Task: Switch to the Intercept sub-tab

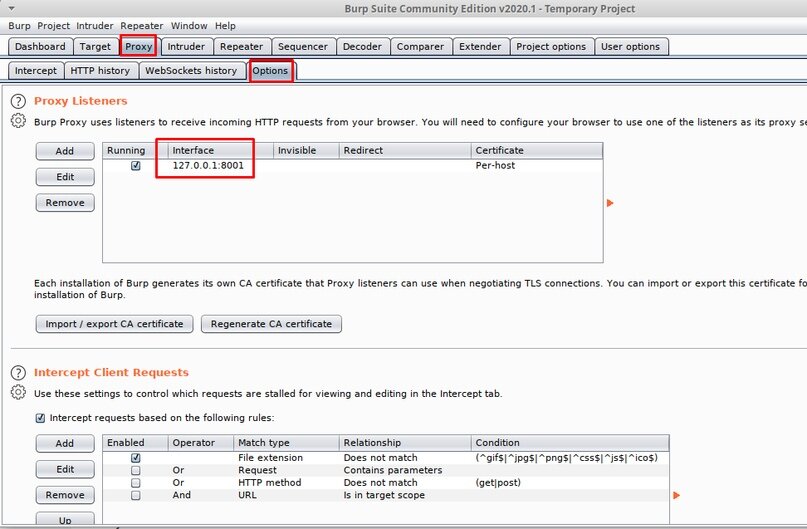Action: 36,70
